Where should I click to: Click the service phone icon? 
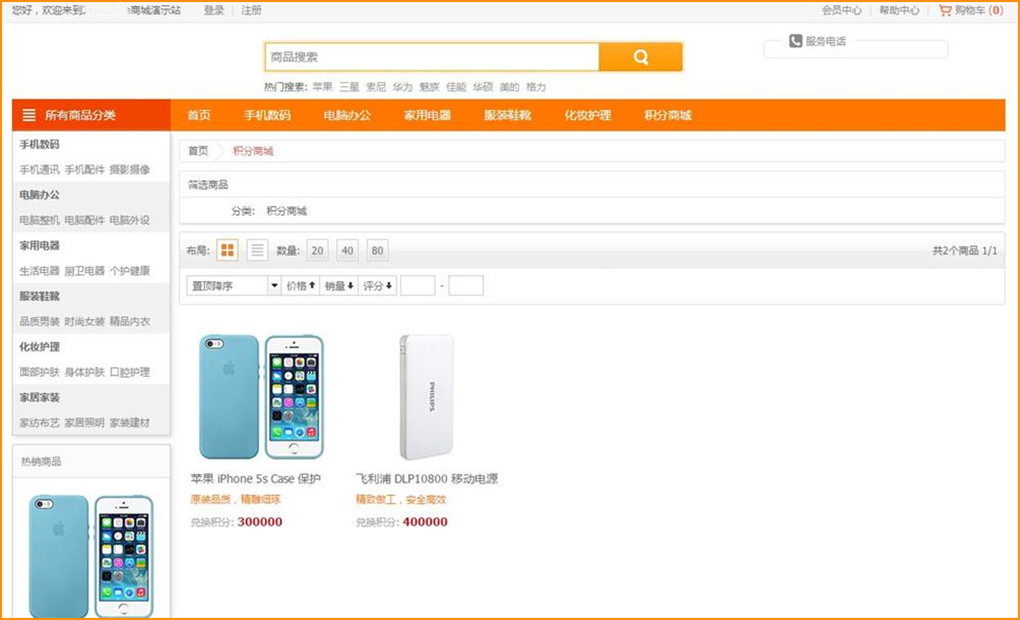(x=795, y=41)
